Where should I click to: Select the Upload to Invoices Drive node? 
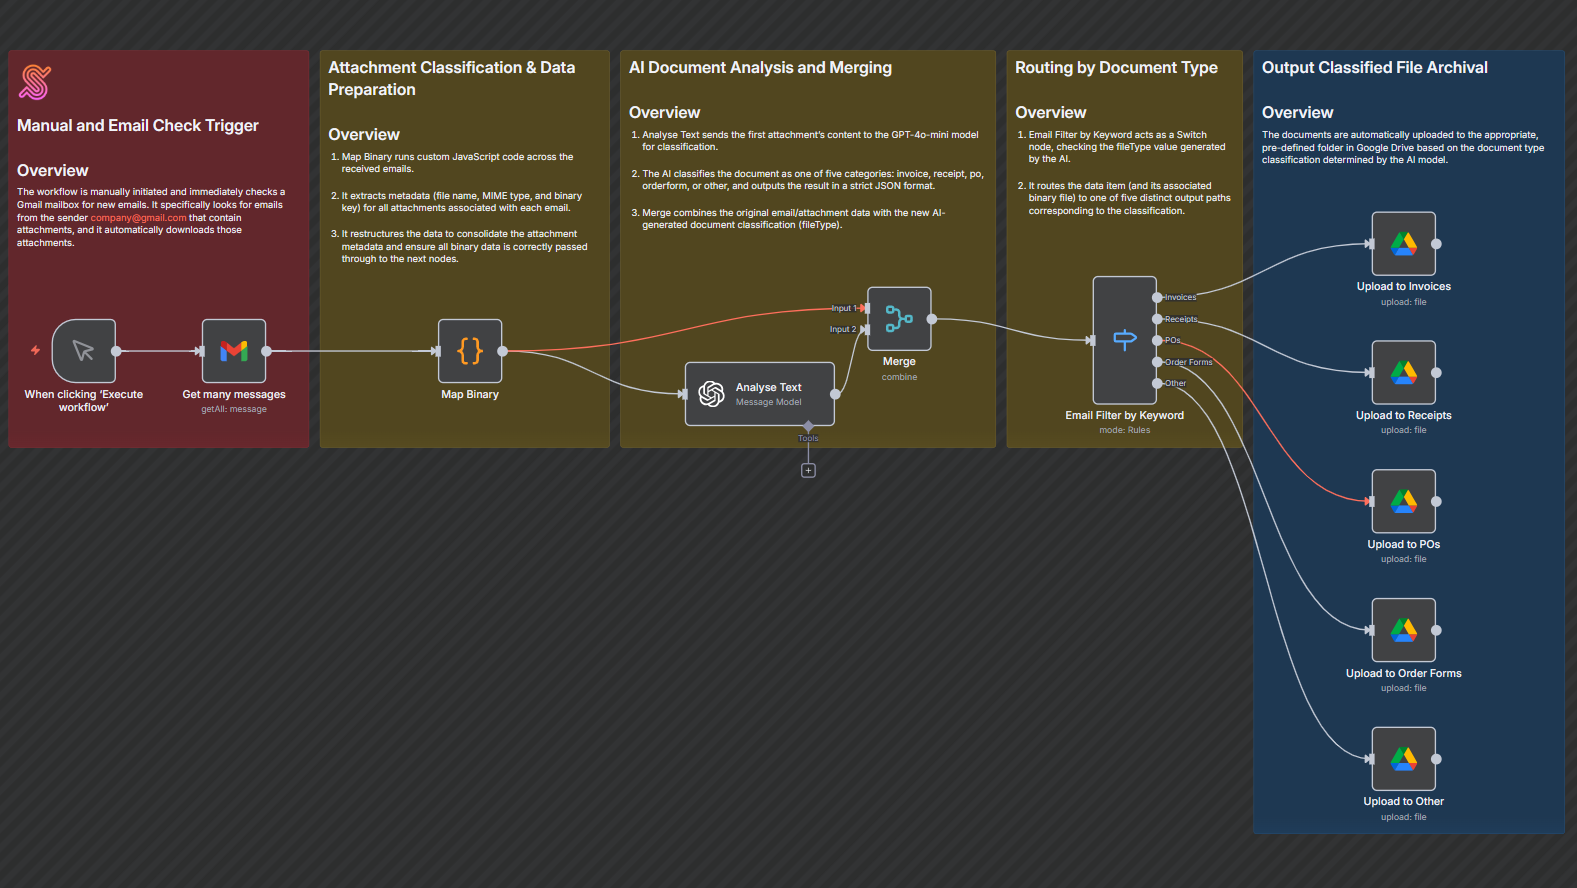tap(1403, 244)
